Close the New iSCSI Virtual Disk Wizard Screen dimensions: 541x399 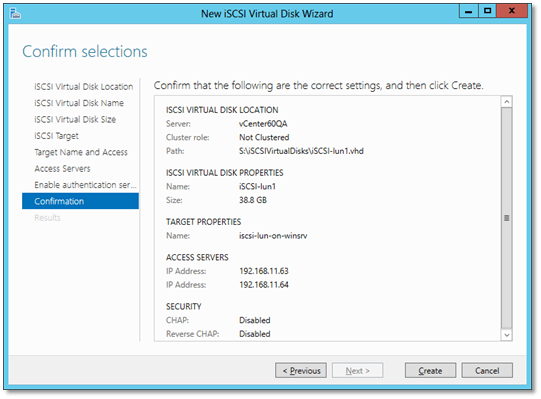coord(512,11)
